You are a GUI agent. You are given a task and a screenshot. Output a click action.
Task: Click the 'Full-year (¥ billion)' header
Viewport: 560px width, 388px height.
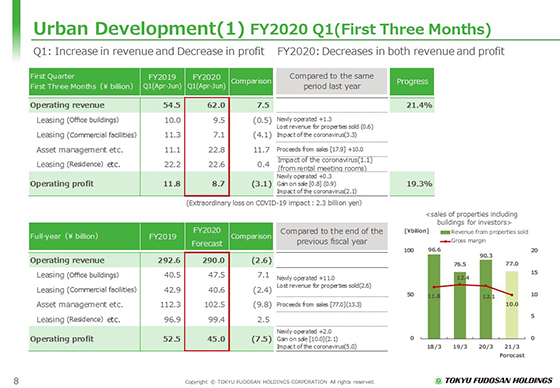click(84, 237)
